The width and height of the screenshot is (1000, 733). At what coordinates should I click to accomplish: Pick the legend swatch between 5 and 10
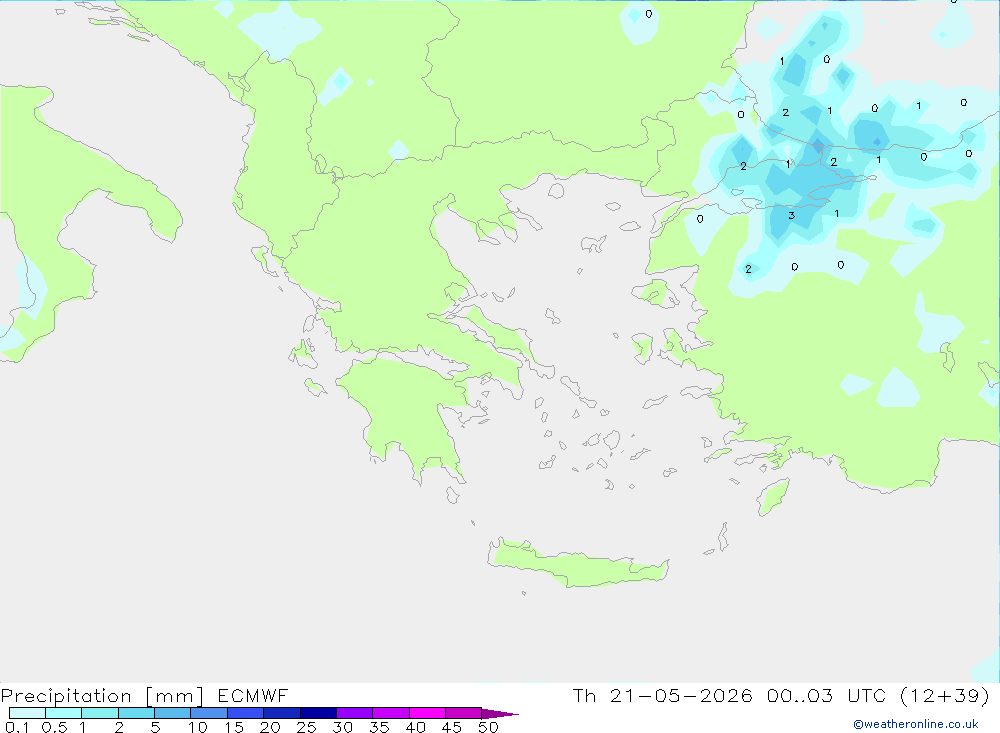tap(173, 713)
